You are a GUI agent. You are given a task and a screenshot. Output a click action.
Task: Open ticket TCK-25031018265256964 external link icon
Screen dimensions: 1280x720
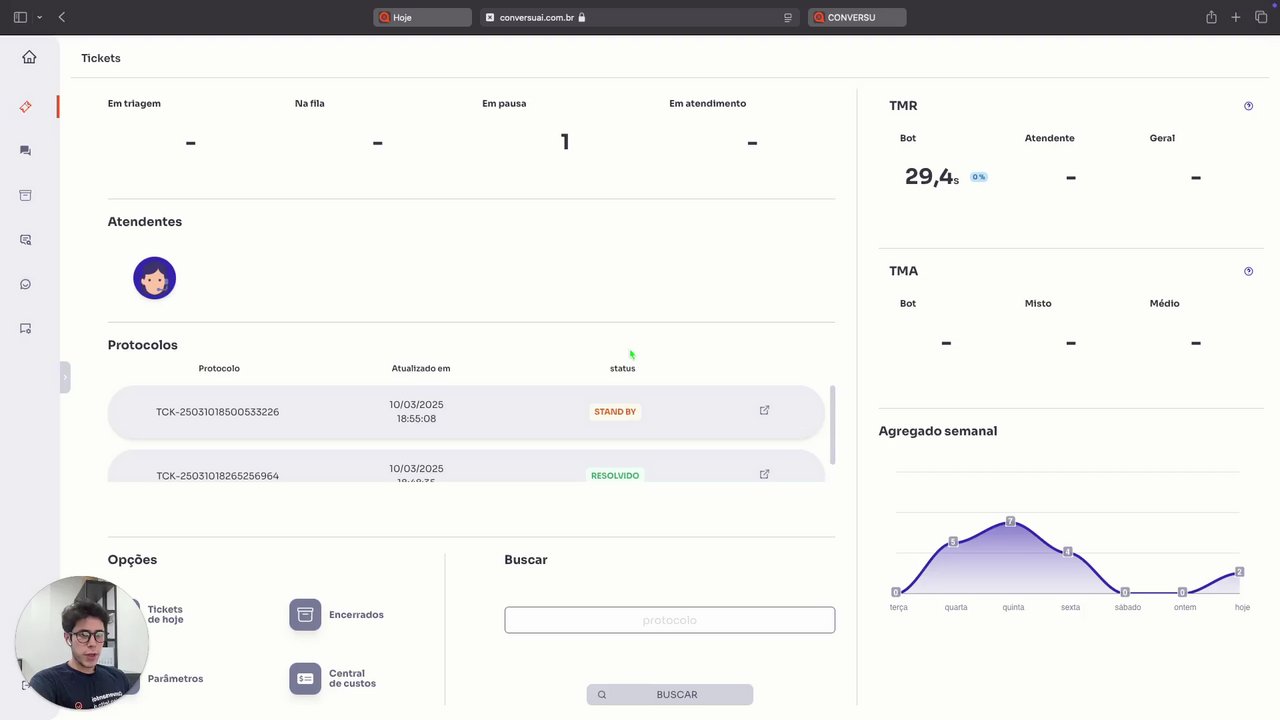tap(764, 474)
